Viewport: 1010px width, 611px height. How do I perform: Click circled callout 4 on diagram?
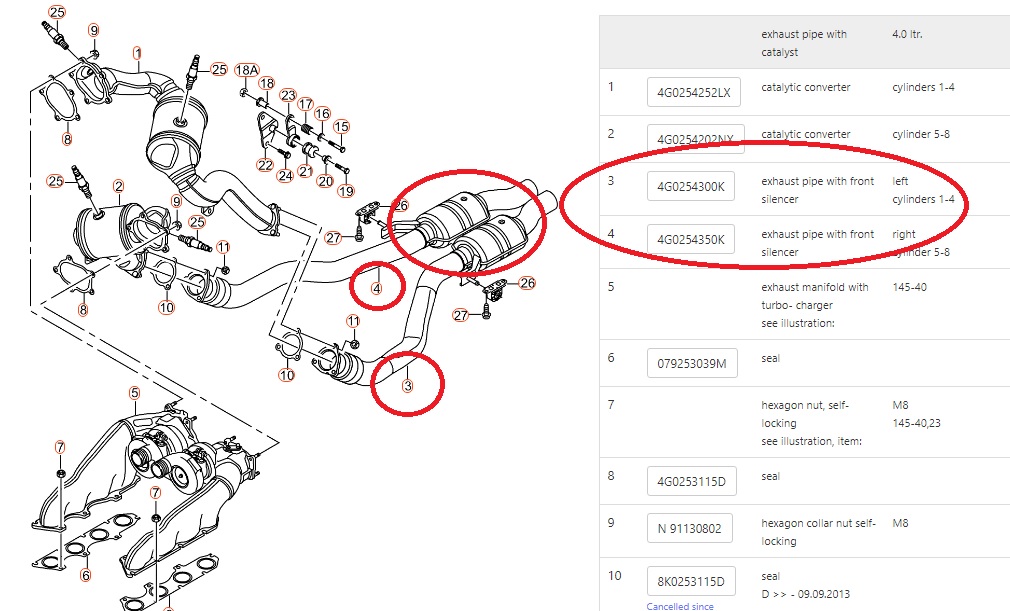pos(377,288)
